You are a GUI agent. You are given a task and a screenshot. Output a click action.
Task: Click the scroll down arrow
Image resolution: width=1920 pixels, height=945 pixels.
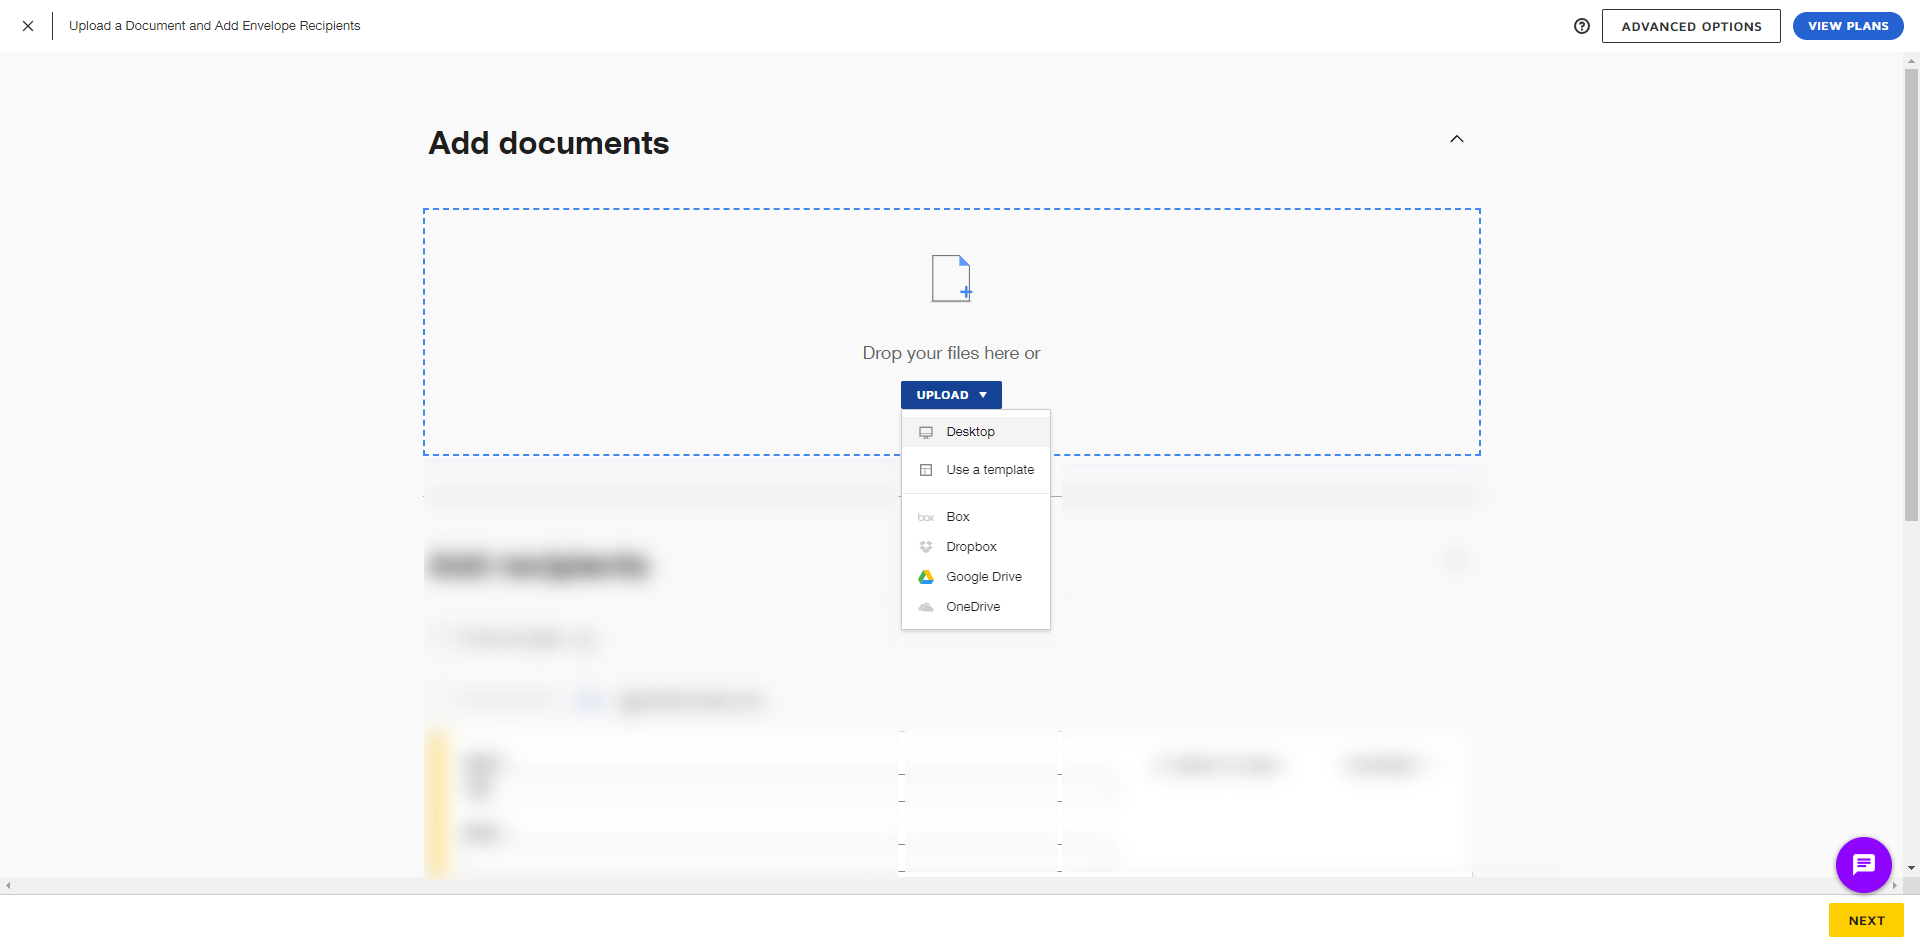tap(1911, 868)
